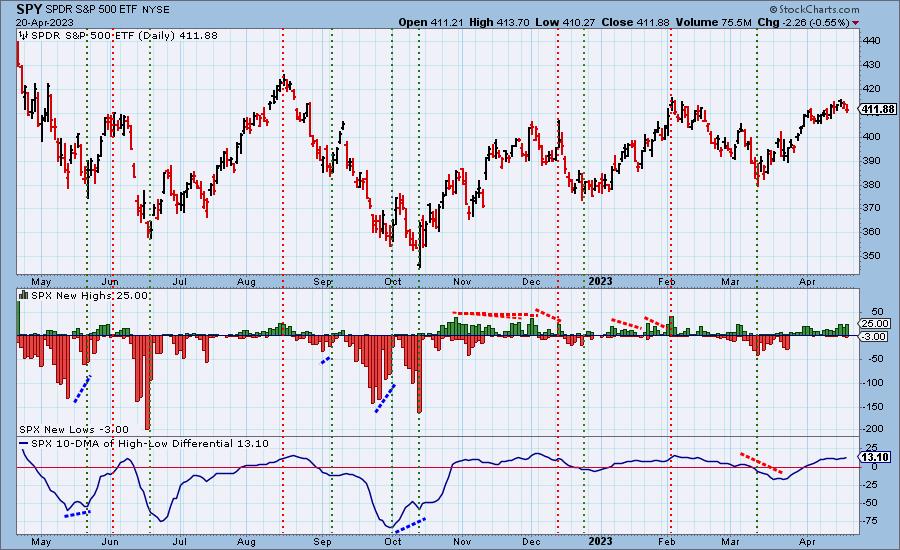Viewport: 900px width, 550px height.
Task: Click the candlestick icon before the price legend
Action: tap(24, 35)
